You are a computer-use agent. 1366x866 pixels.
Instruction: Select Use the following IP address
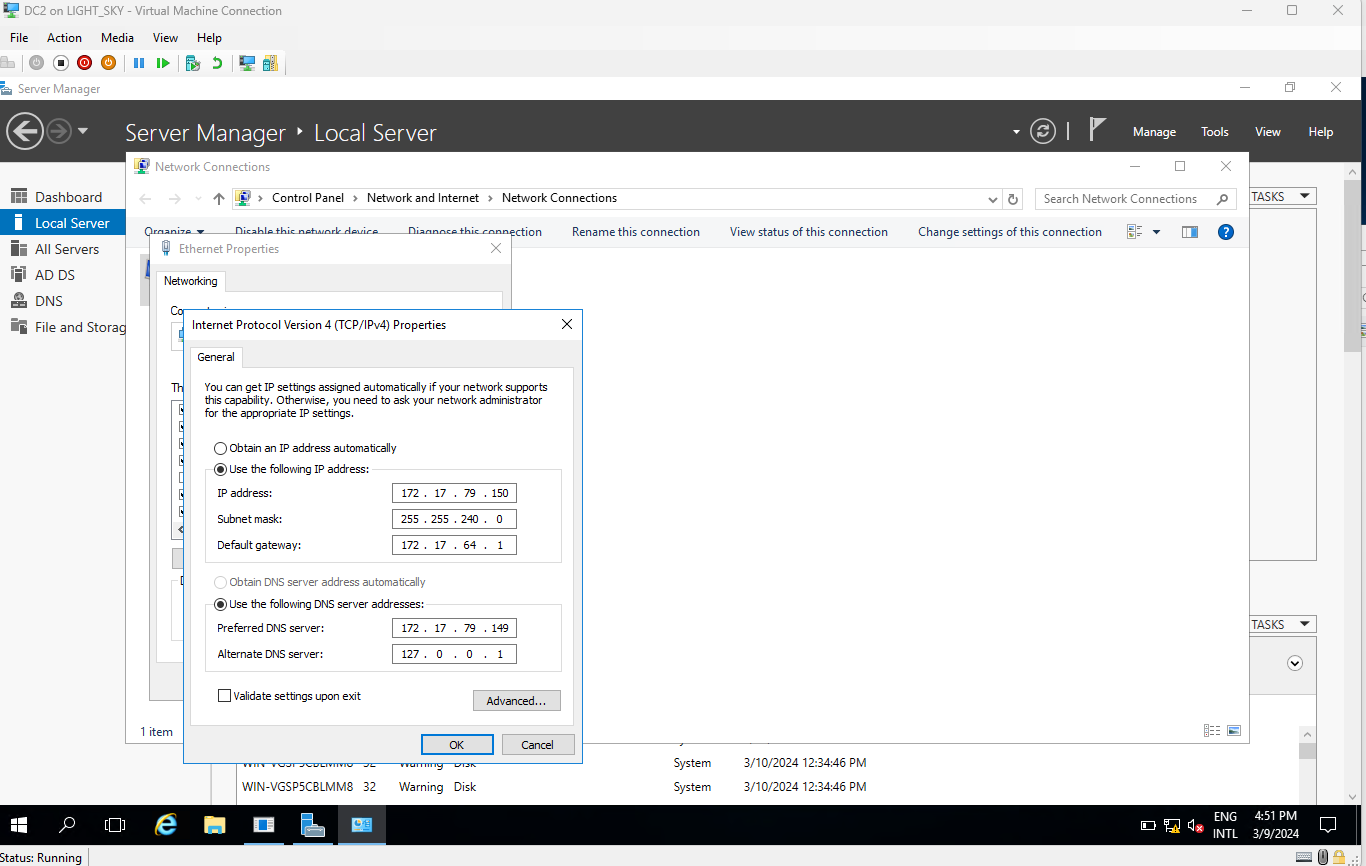coord(292,469)
